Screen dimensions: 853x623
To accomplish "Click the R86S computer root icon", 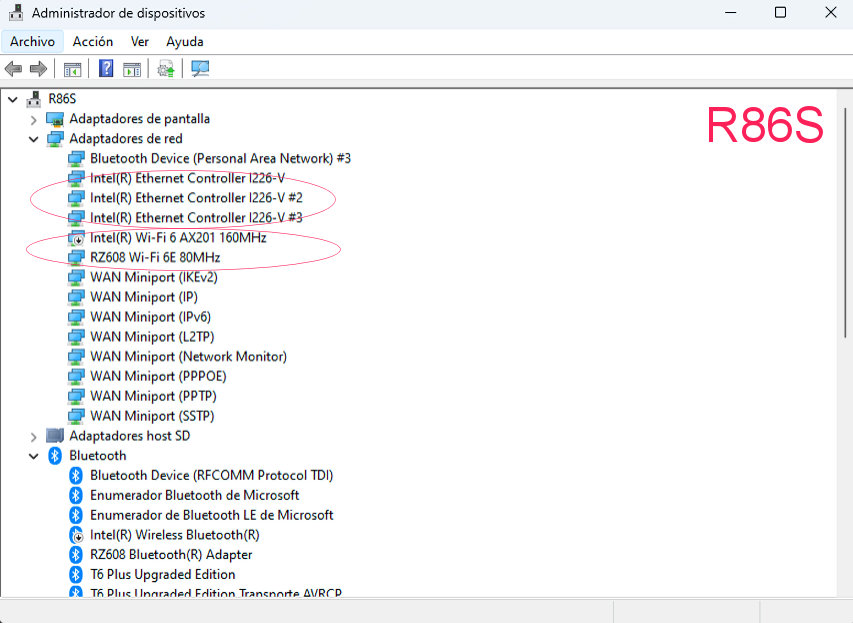I will pyautogui.click(x=34, y=99).
